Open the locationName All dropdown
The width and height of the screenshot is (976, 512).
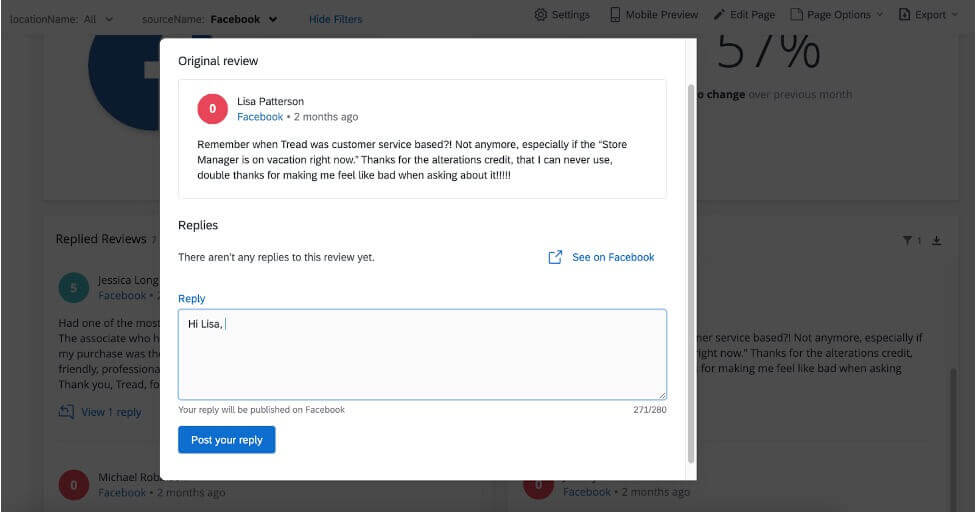98,19
